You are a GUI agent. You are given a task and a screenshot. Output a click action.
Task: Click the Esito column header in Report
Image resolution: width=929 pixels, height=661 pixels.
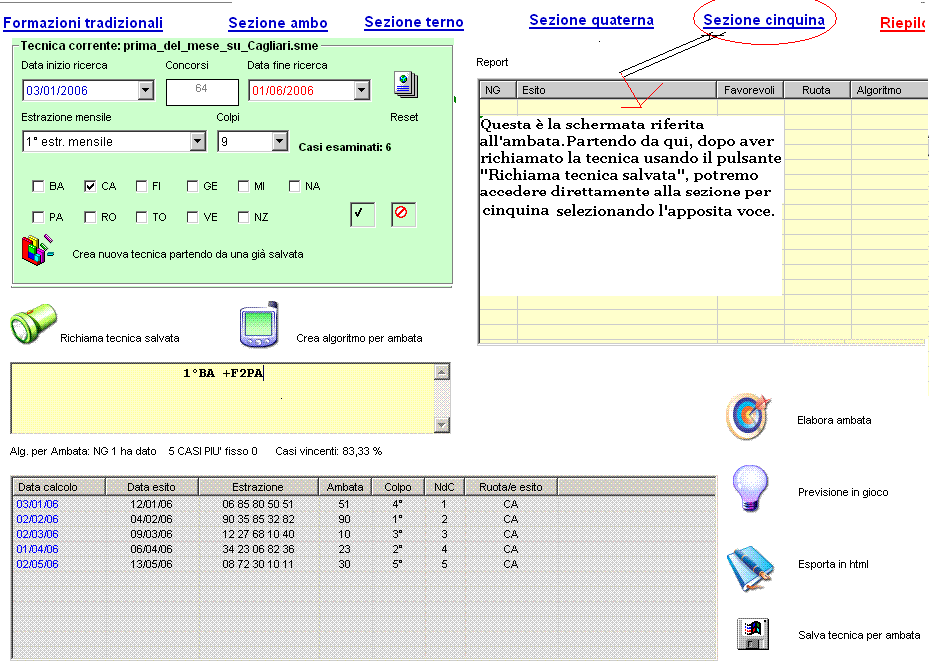coord(616,90)
